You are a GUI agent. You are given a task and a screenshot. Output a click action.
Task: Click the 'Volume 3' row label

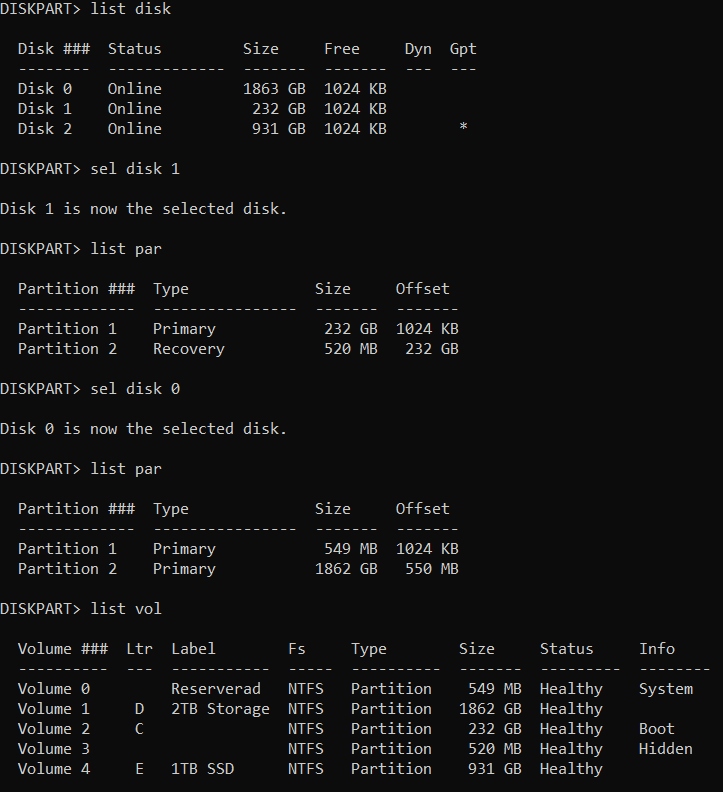[x=54, y=749]
